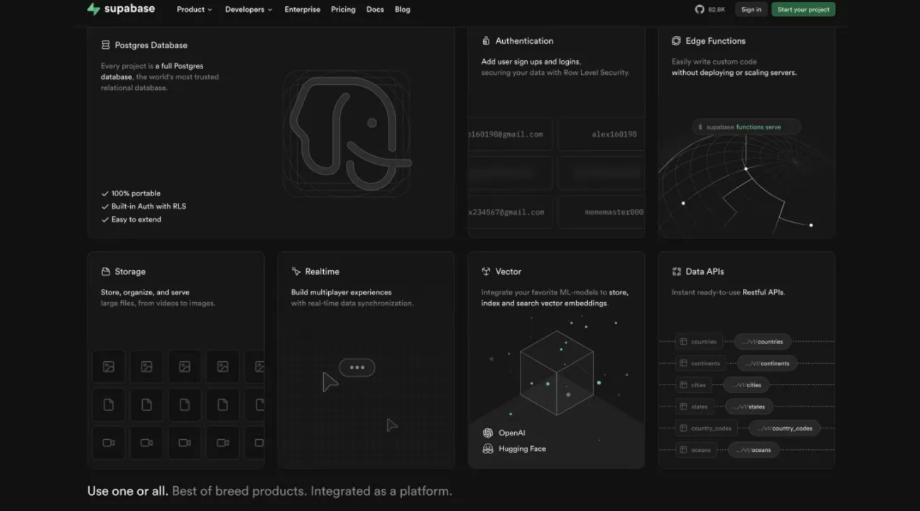Click the Postgres Database icon
Screen dimensions: 920x511
(x=106, y=45)
